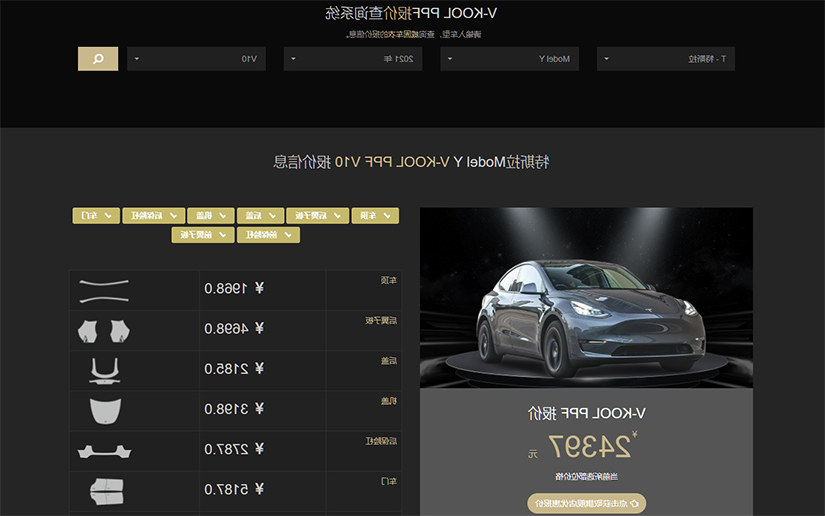The image size is (825, 516).
Task: Toggle the 后保险杠 part tag
Action: (x=154, y=216)
